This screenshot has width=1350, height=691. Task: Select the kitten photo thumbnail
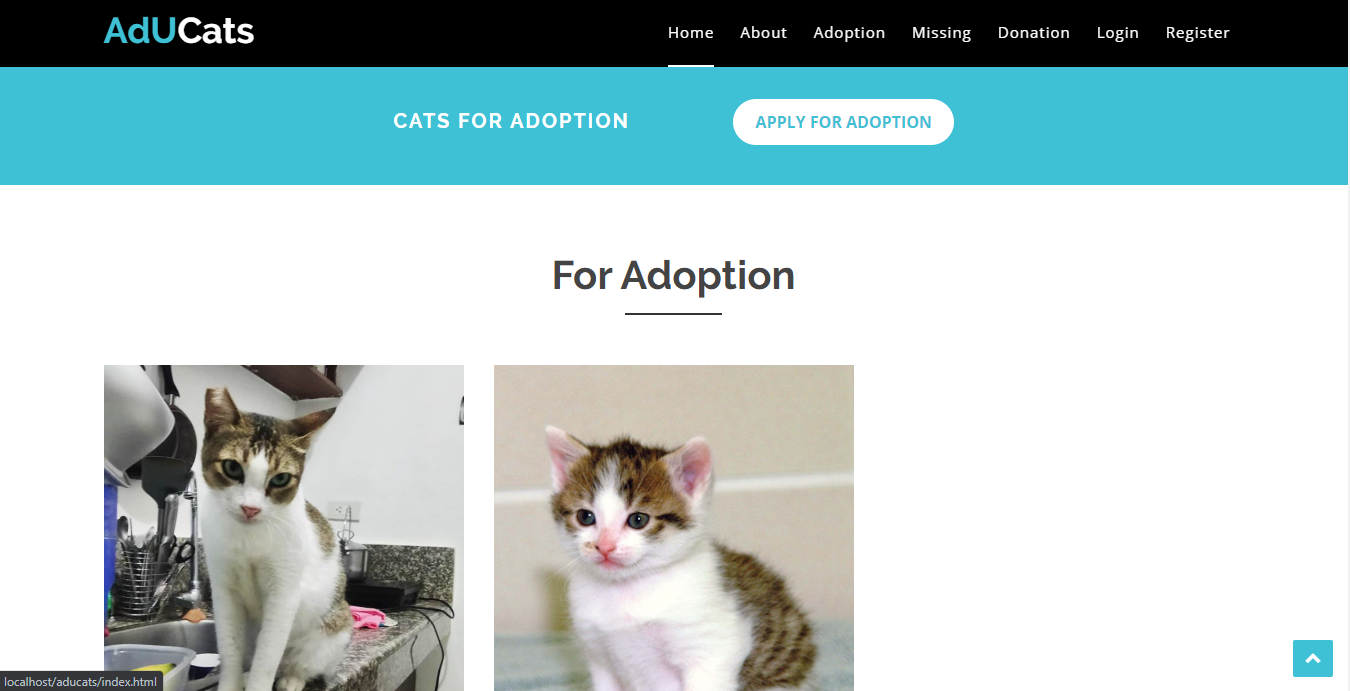674,528
